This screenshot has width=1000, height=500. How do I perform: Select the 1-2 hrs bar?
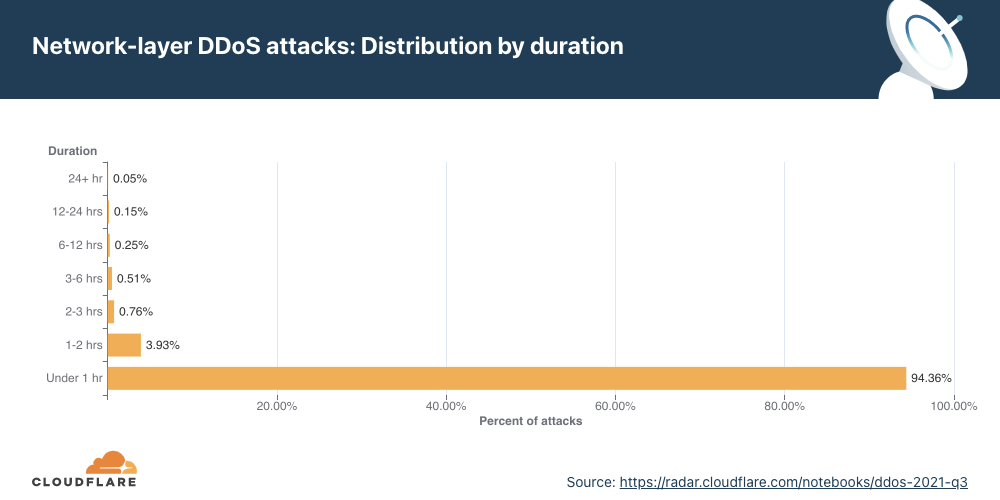pyautogui.click(x=124, y=345)
